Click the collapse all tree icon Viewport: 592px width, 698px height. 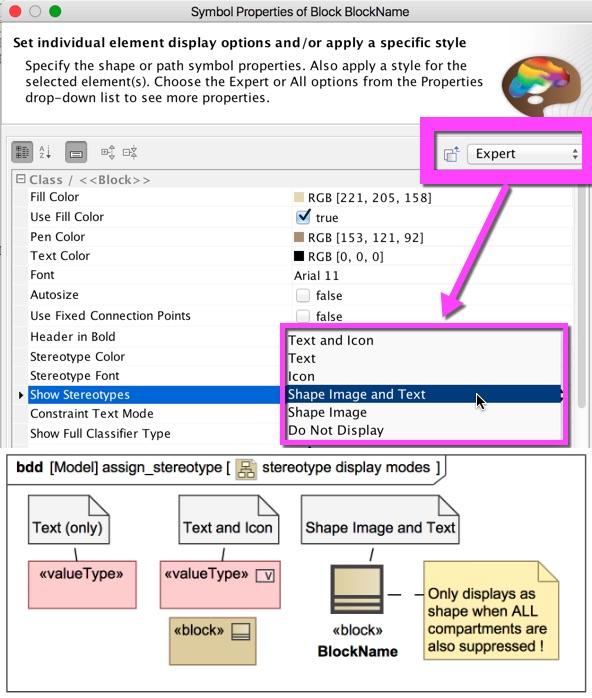coord(130,153)
